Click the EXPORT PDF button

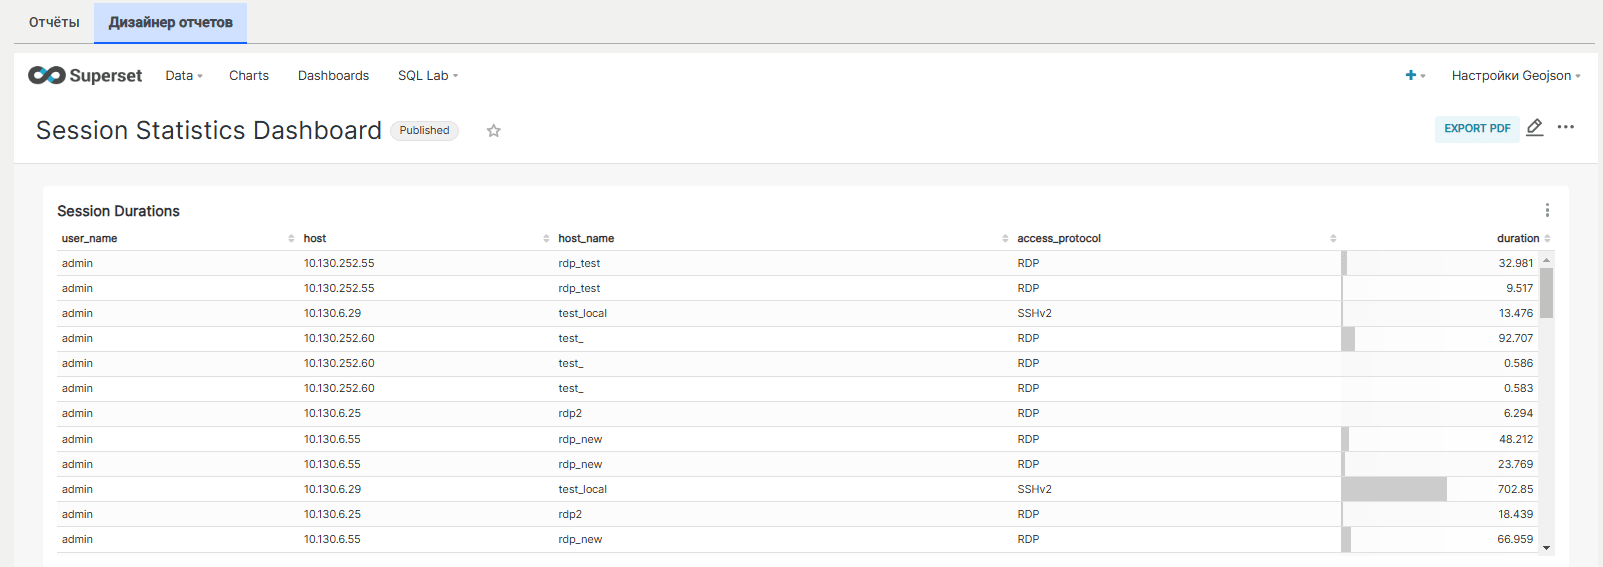1477,128
